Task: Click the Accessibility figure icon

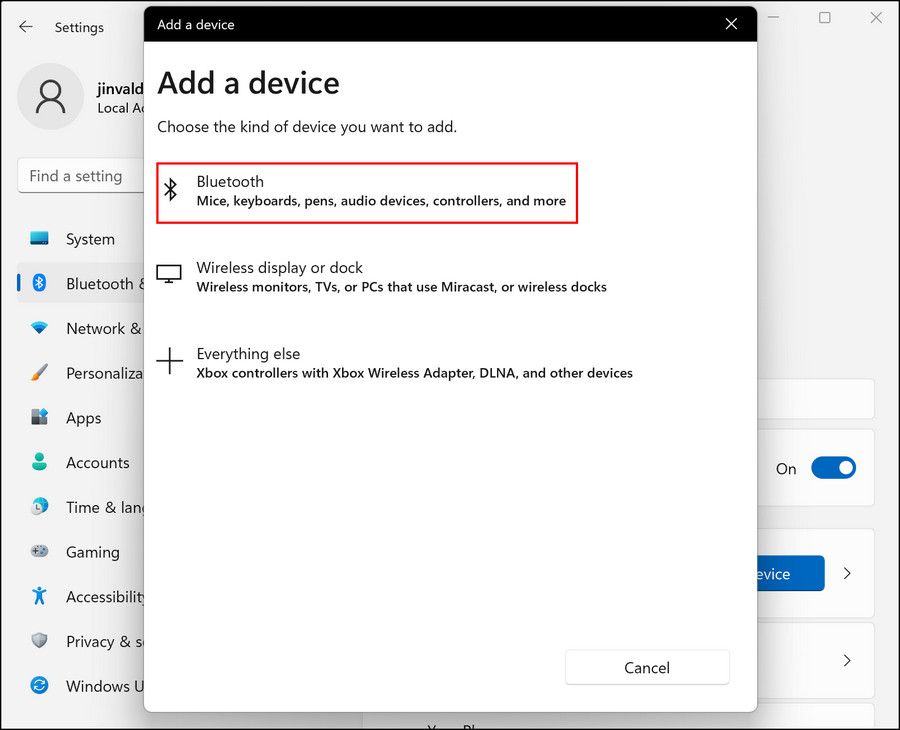Action: click(x=40, y=597)
